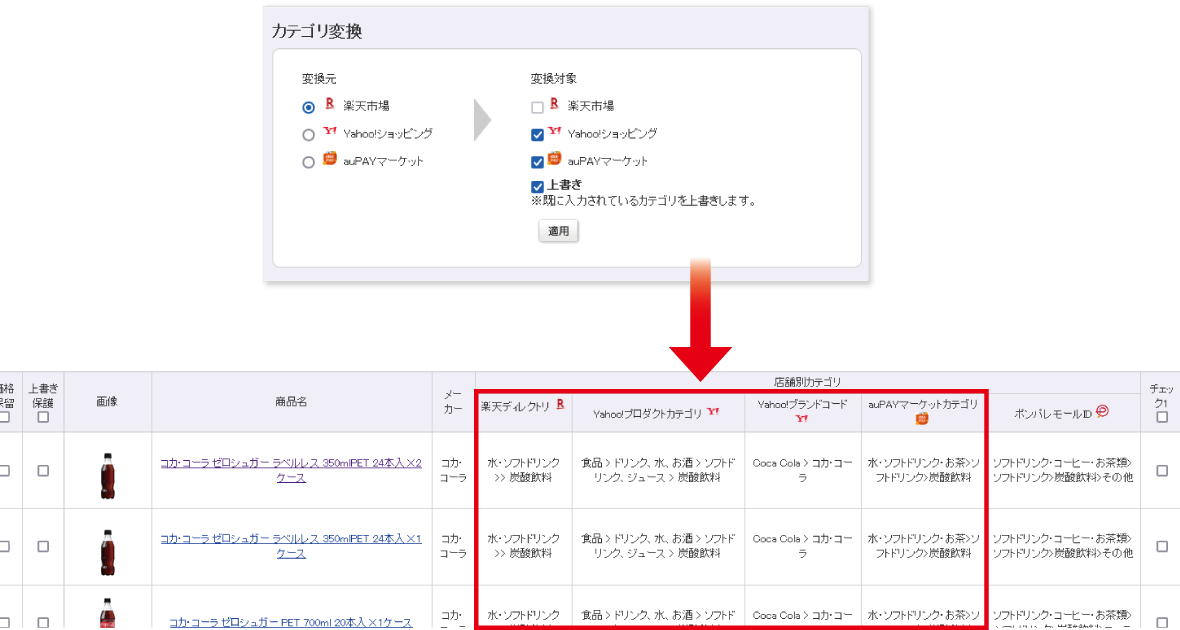The width and height of the screenshot is (1180, 630).
Task: Click the Y! icon in Yahoo!プロダクトカテゴリ header
Action: tap(713, 411)
